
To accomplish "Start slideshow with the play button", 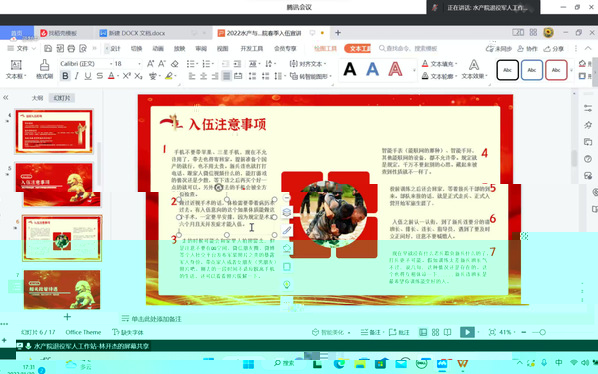I will pyautogui.click(x=467, y=332).
